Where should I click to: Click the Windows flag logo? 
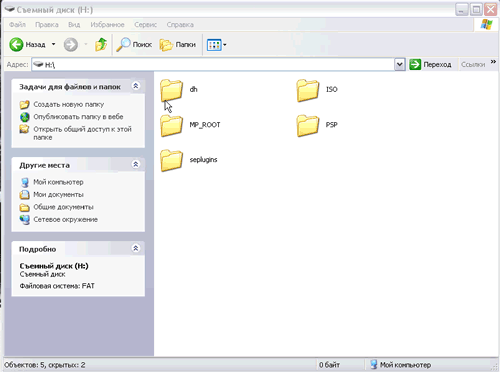point(487,24)
